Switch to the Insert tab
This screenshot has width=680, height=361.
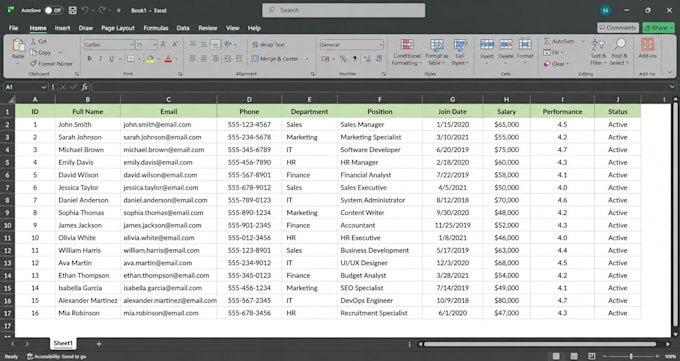click(62, 28)
